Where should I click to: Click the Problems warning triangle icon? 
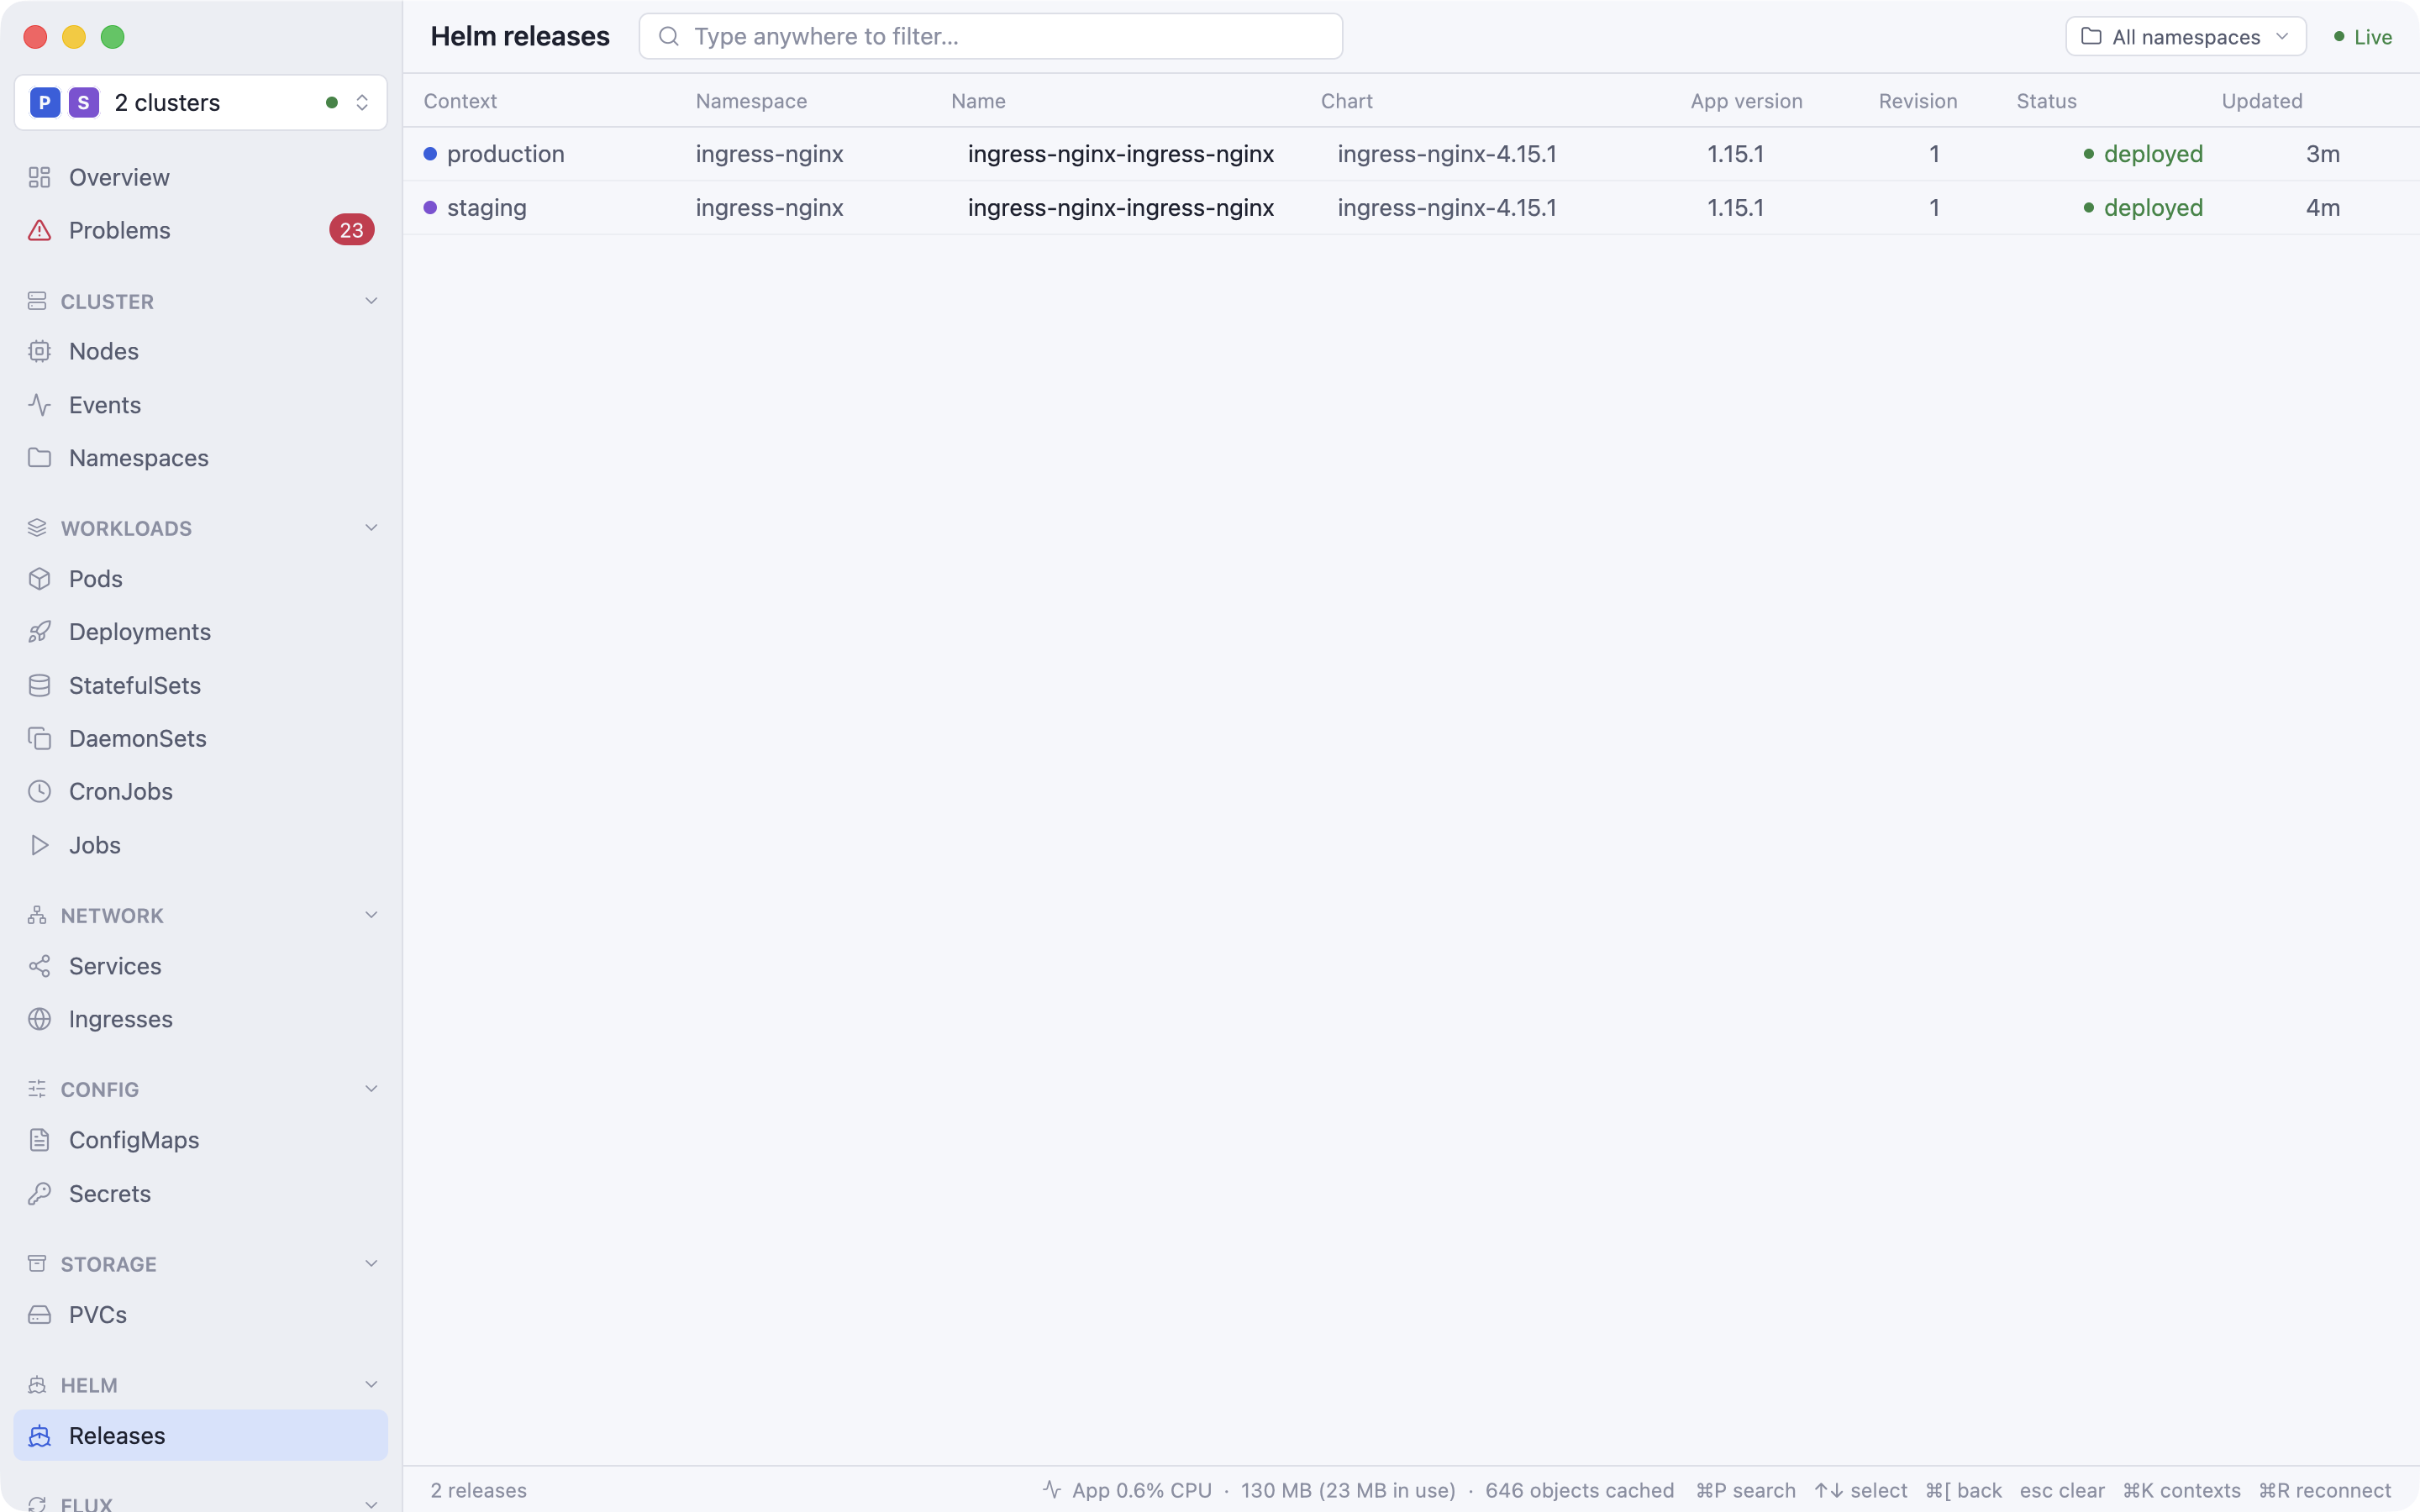click(39, 230)
